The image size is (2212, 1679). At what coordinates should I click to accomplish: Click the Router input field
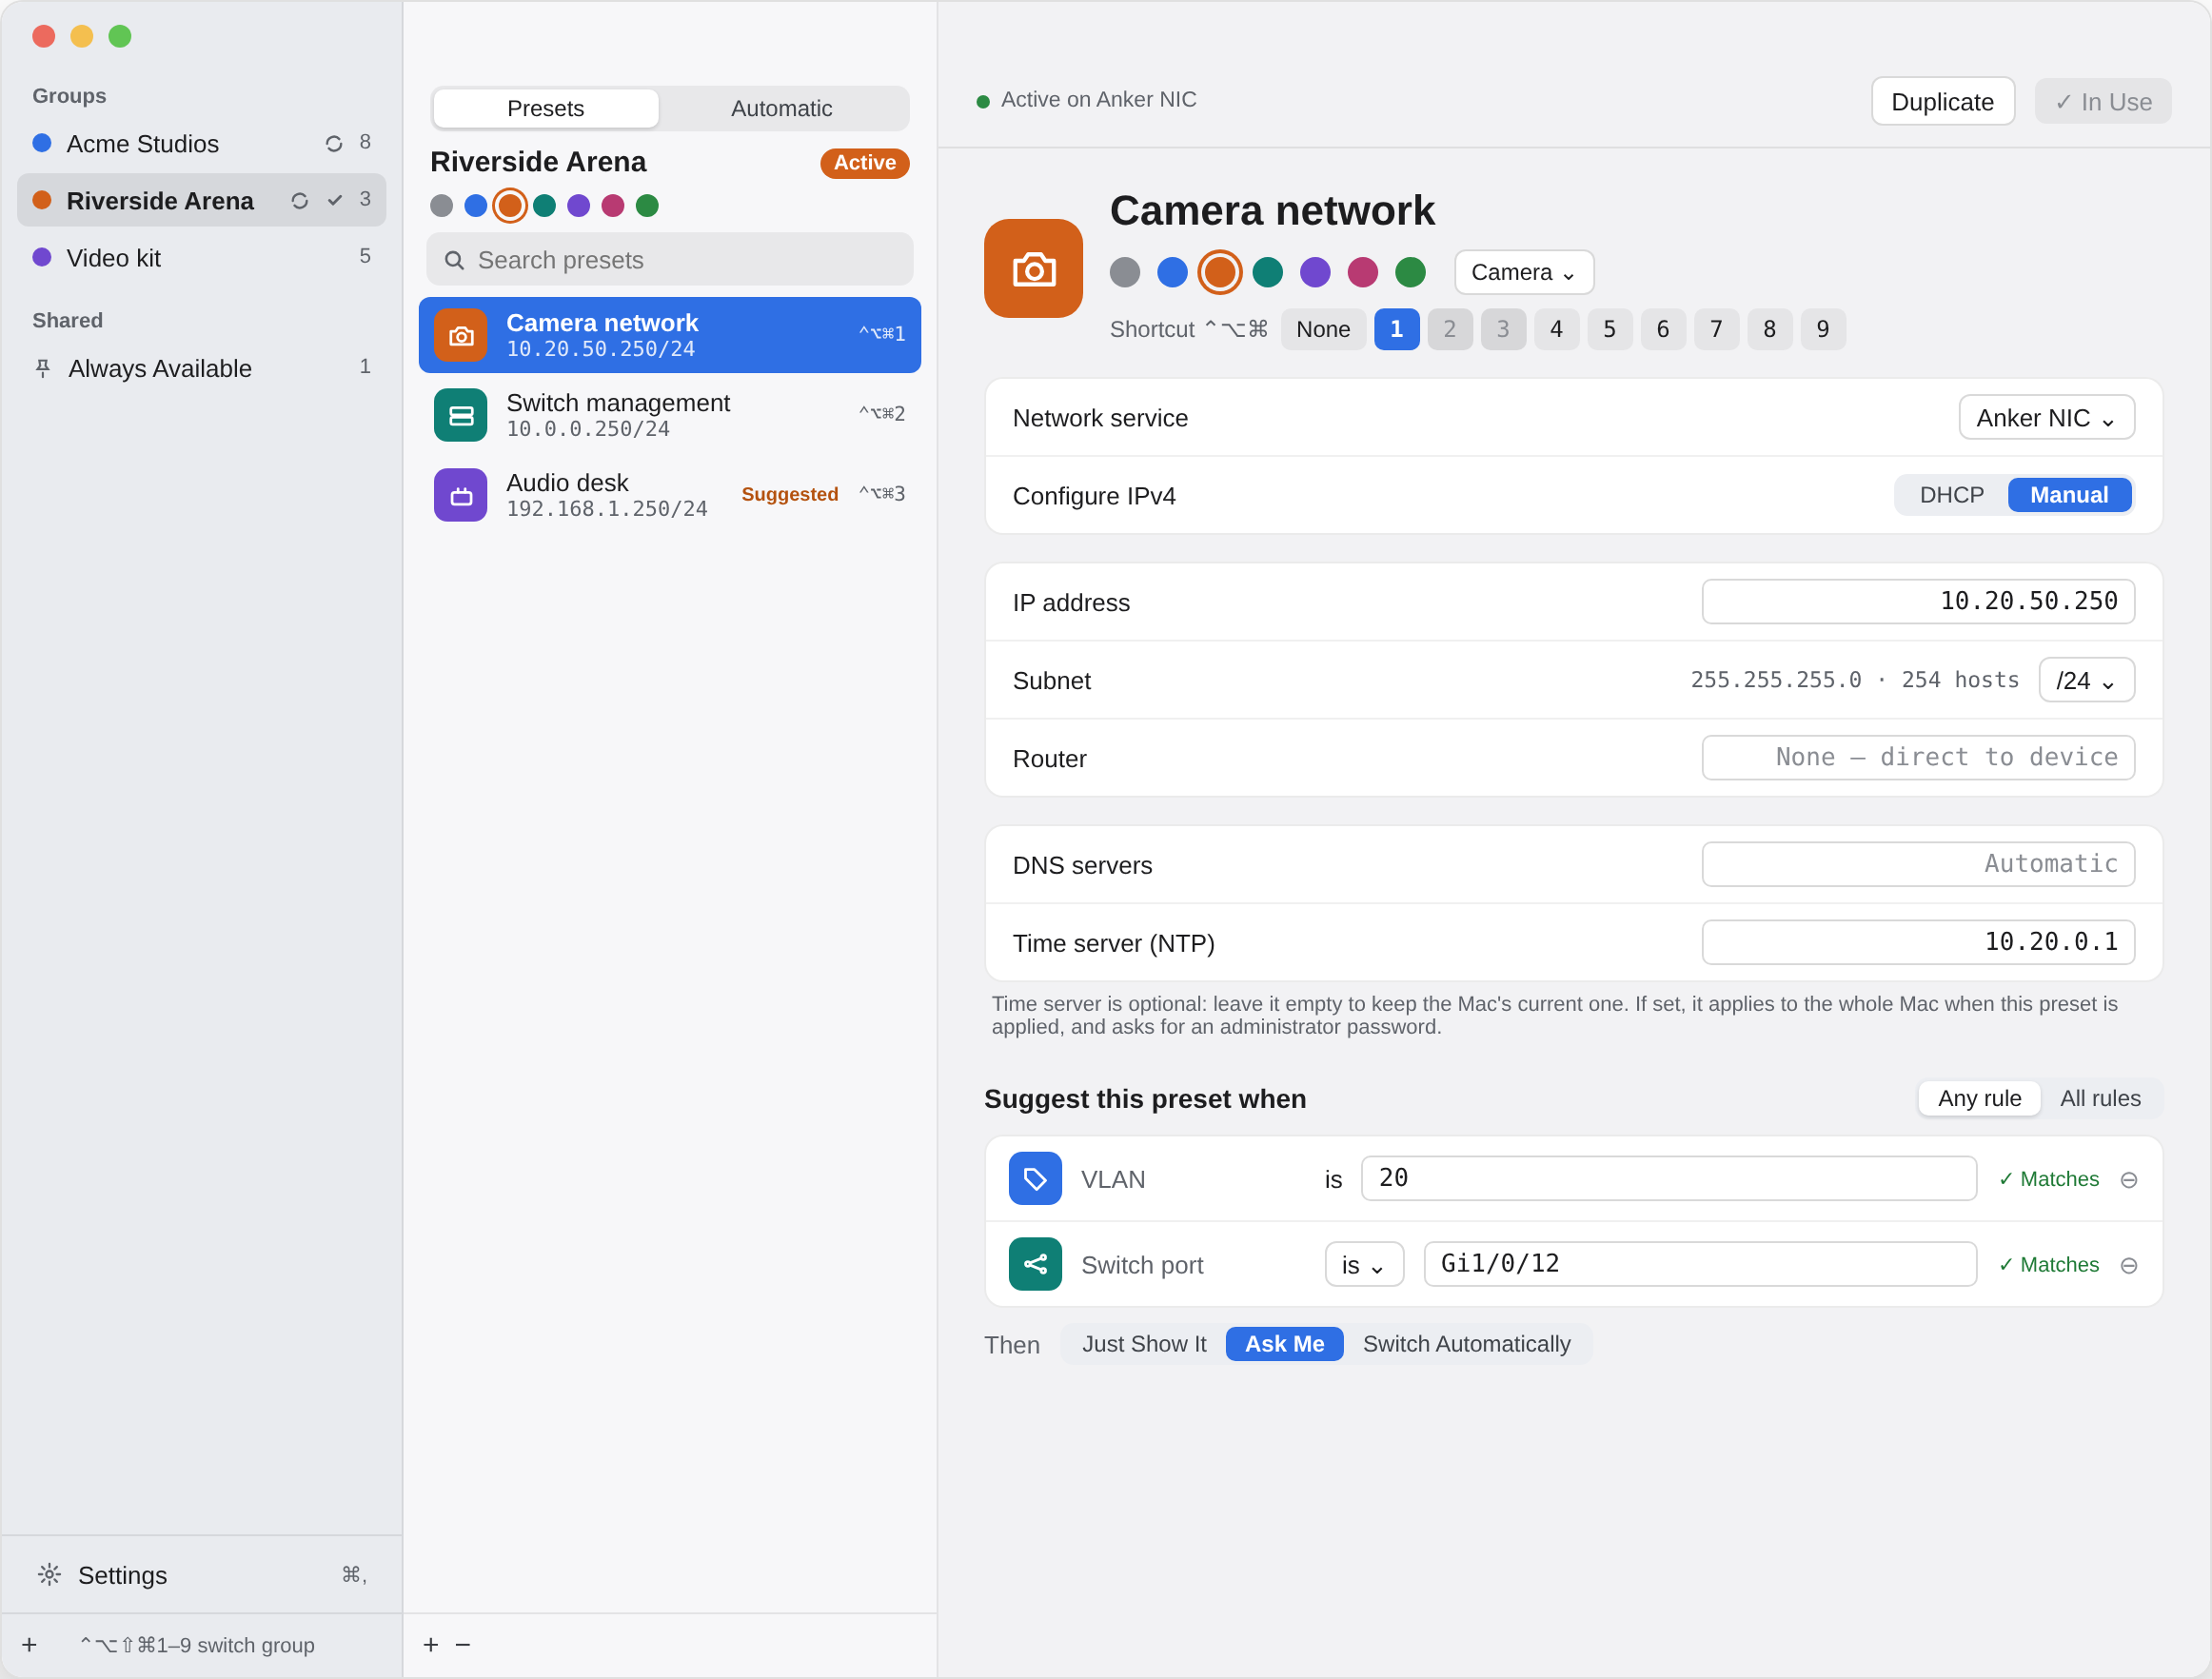pos(1918,757)
